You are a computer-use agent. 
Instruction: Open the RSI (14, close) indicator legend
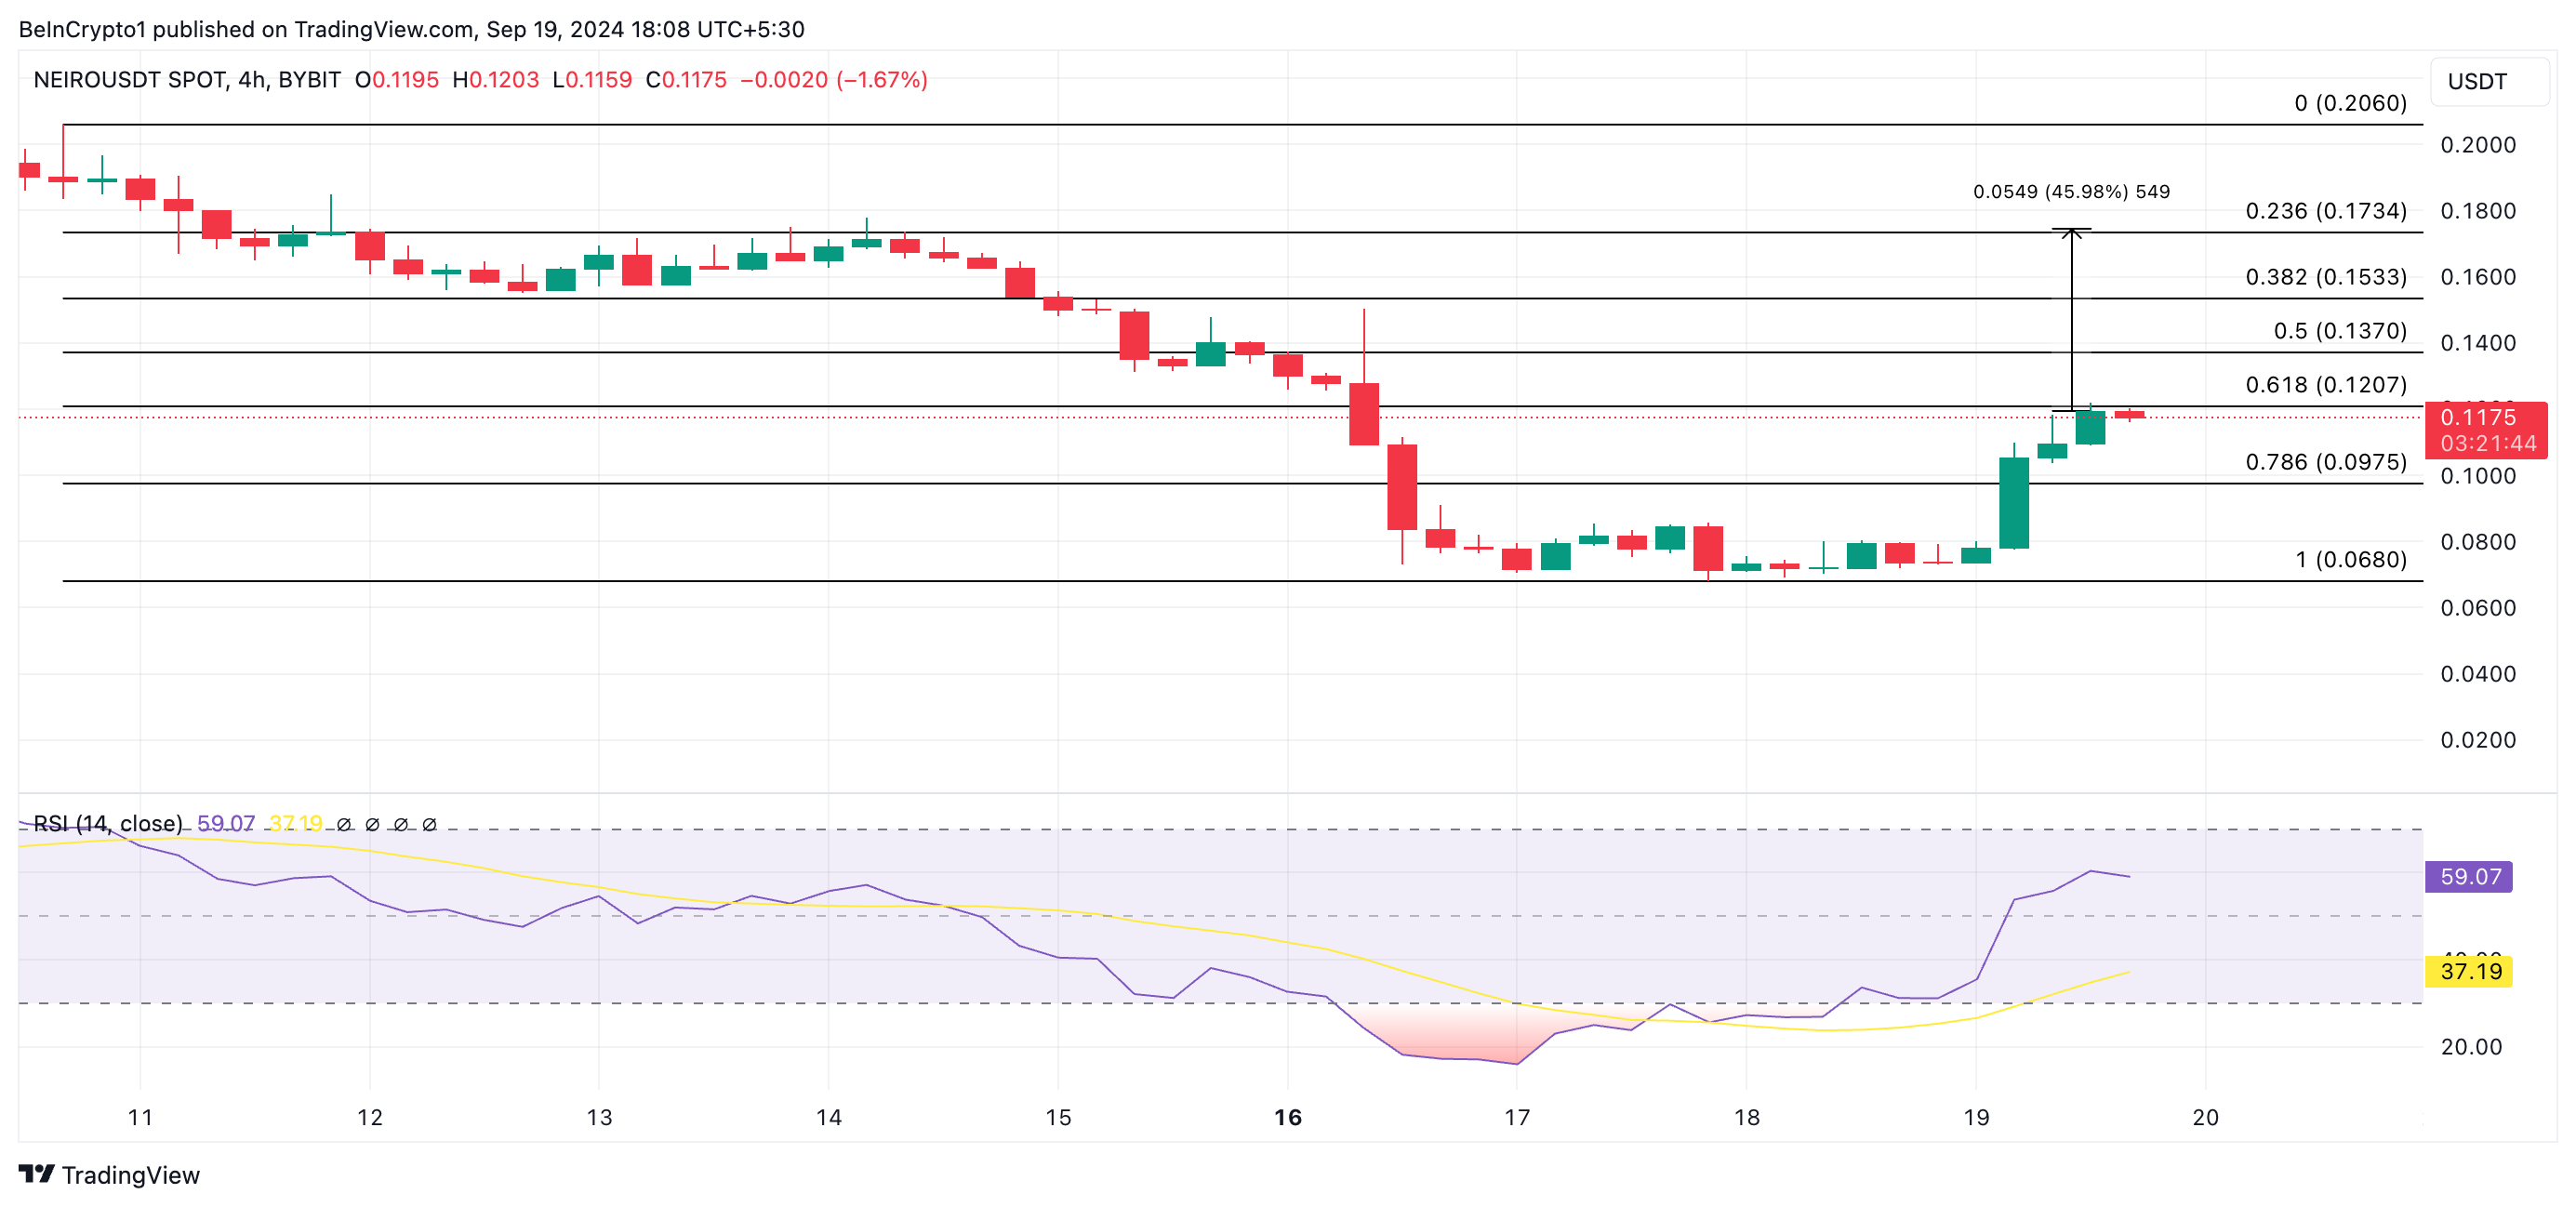click(x=108, y=823)
